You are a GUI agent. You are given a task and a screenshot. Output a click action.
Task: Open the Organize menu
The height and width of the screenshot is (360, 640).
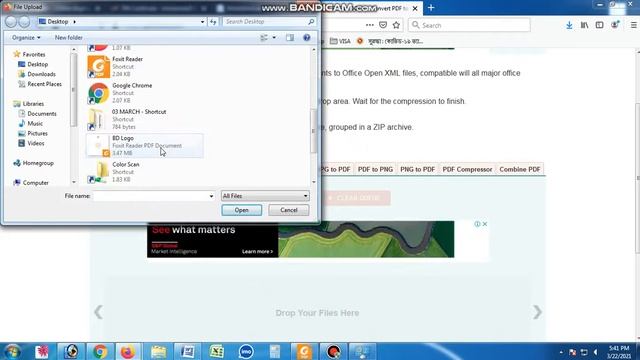pyautogui.click(x=26, y=38)
